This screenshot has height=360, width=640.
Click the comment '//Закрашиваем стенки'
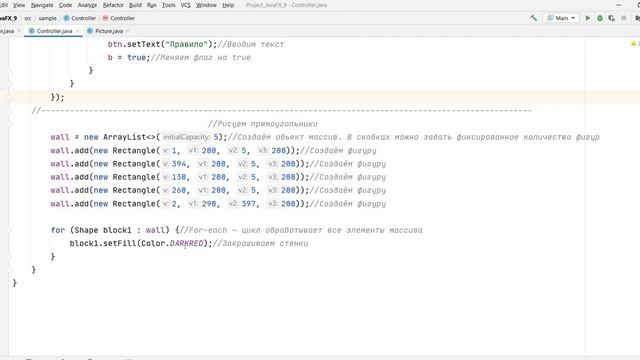(x=261, y=243)
